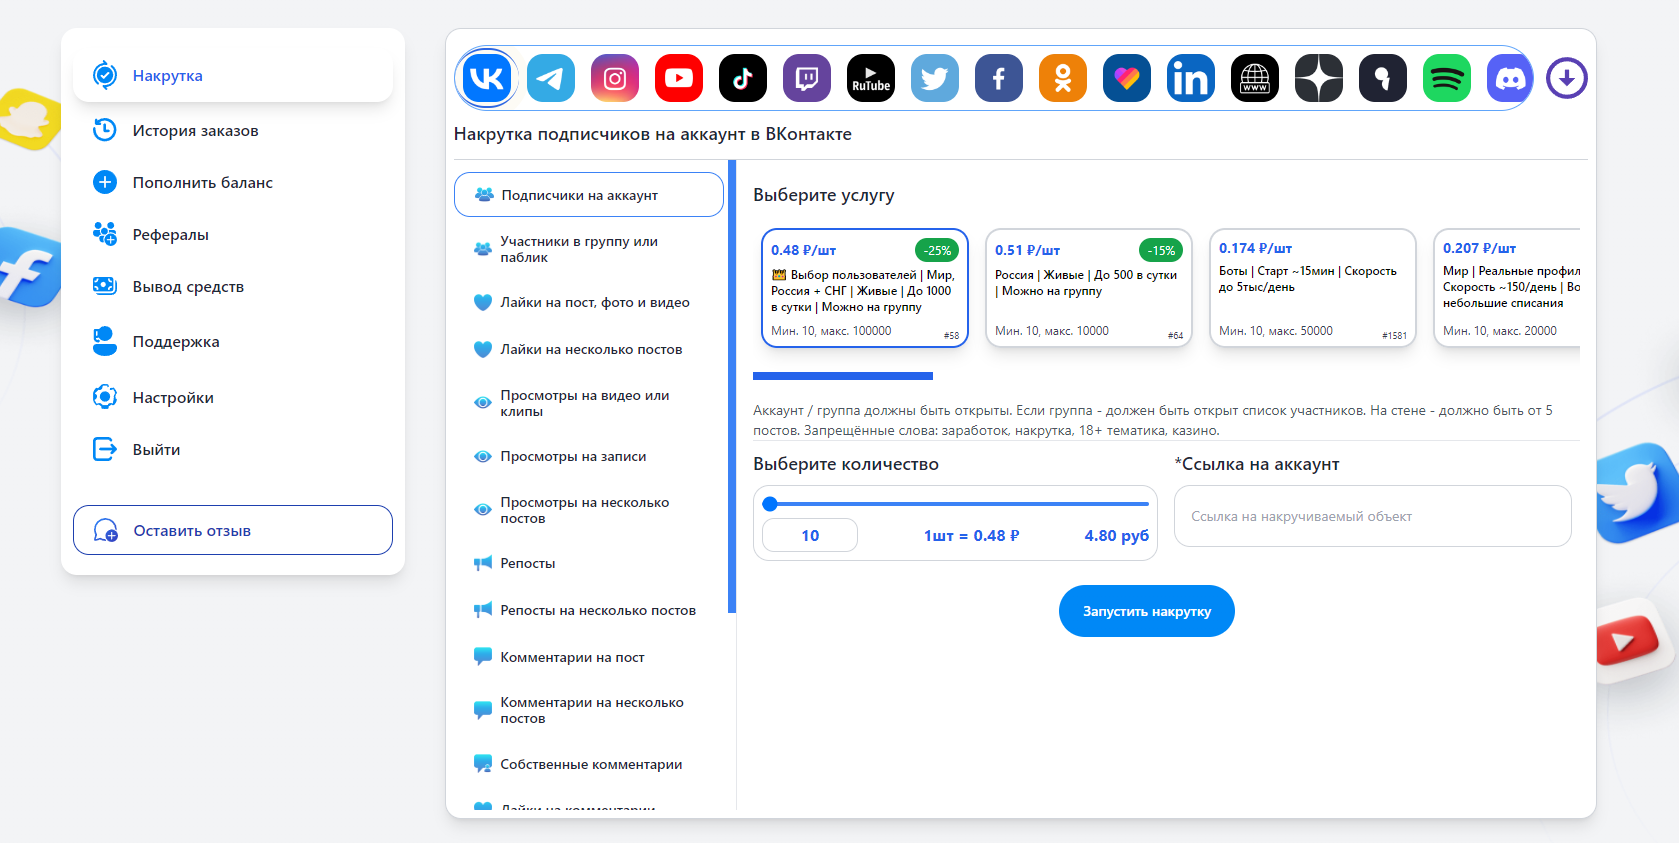Select the RuTube icon

coord(871,78)
